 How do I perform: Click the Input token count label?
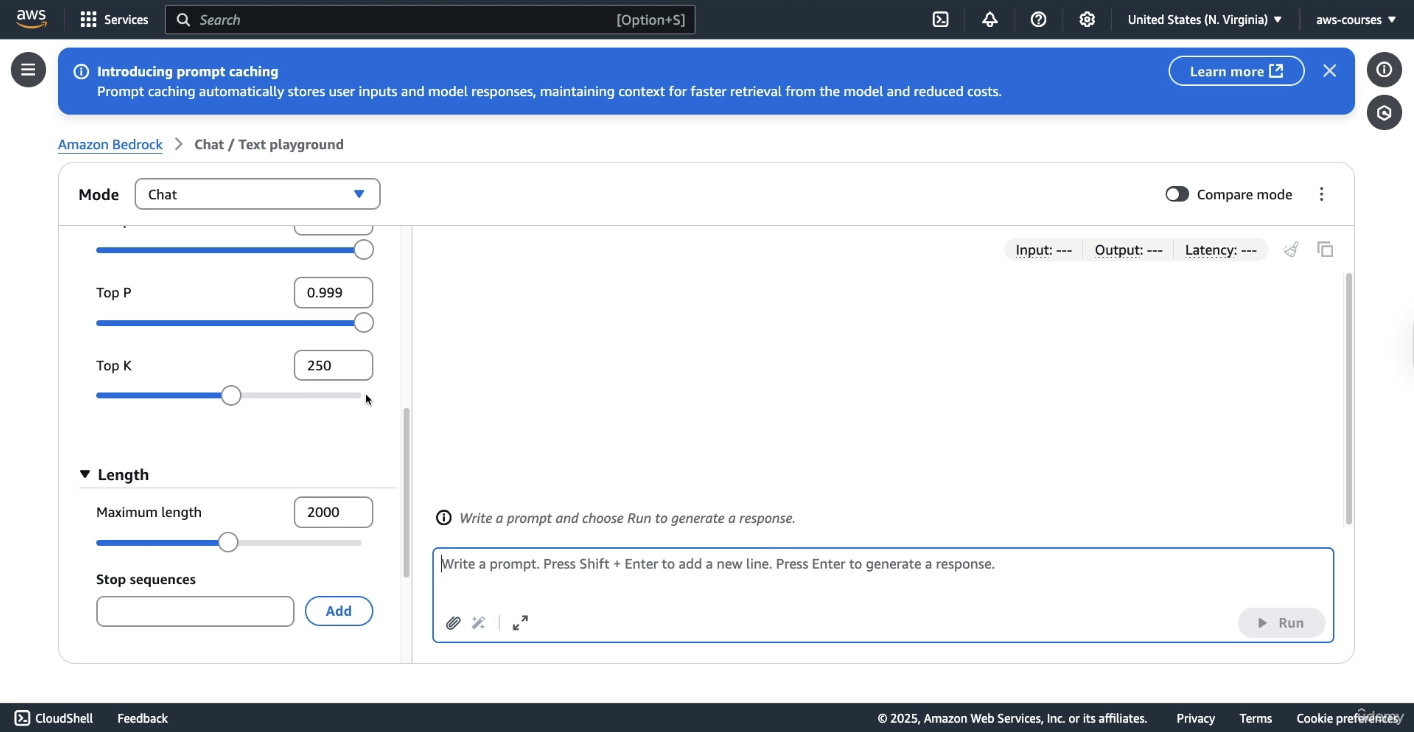(1043, 250)
